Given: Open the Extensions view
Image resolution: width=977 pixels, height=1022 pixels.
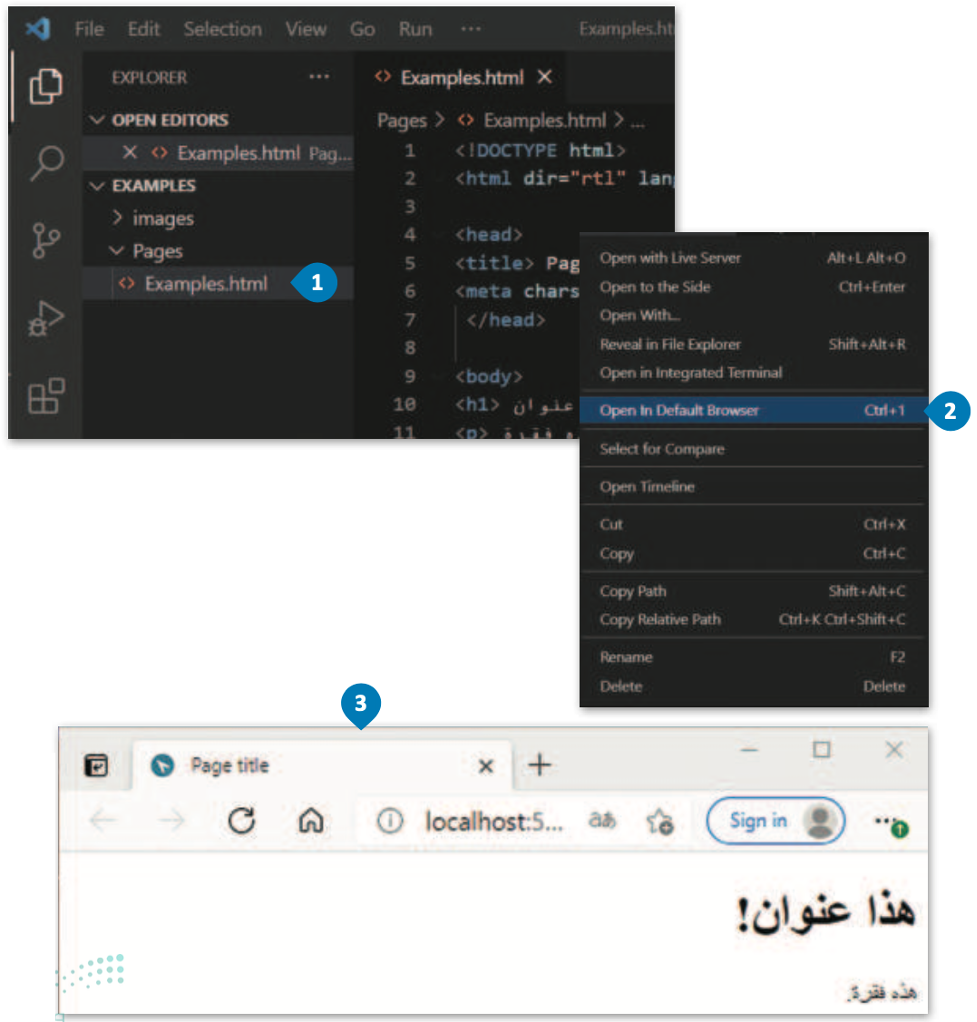Looking at the screenshot, I should click(46, 396).
